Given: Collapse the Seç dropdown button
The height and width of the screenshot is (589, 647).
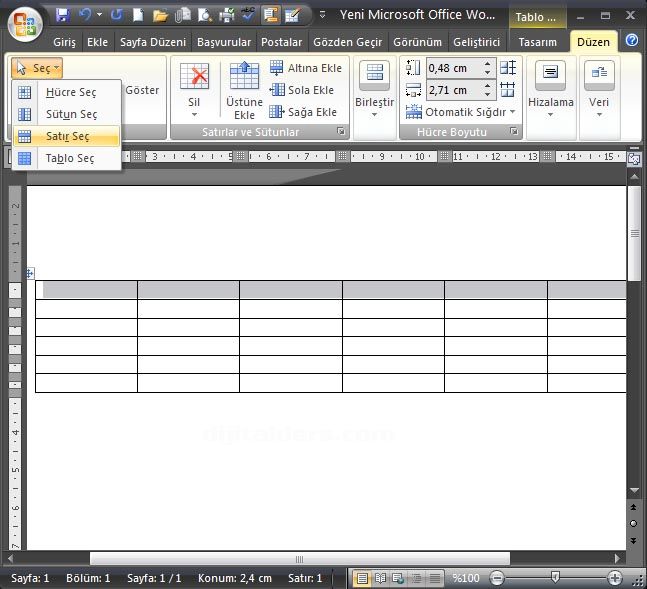Looking at the screenshot, I should 37,68.
